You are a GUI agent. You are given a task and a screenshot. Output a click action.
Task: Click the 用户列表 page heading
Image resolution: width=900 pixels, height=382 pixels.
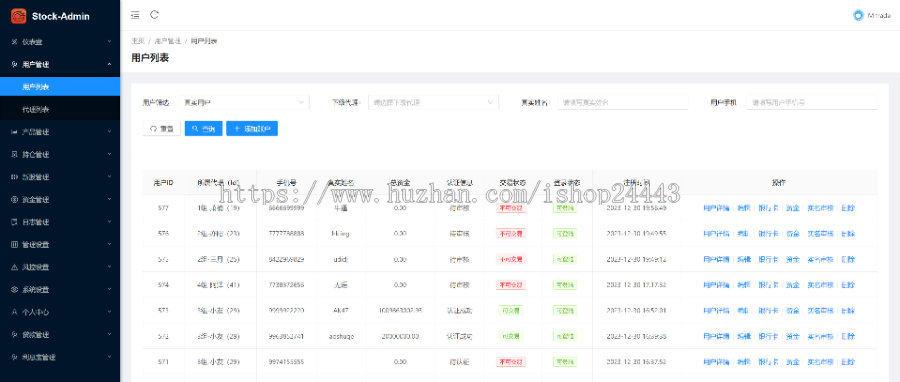(x=150, y=58)
